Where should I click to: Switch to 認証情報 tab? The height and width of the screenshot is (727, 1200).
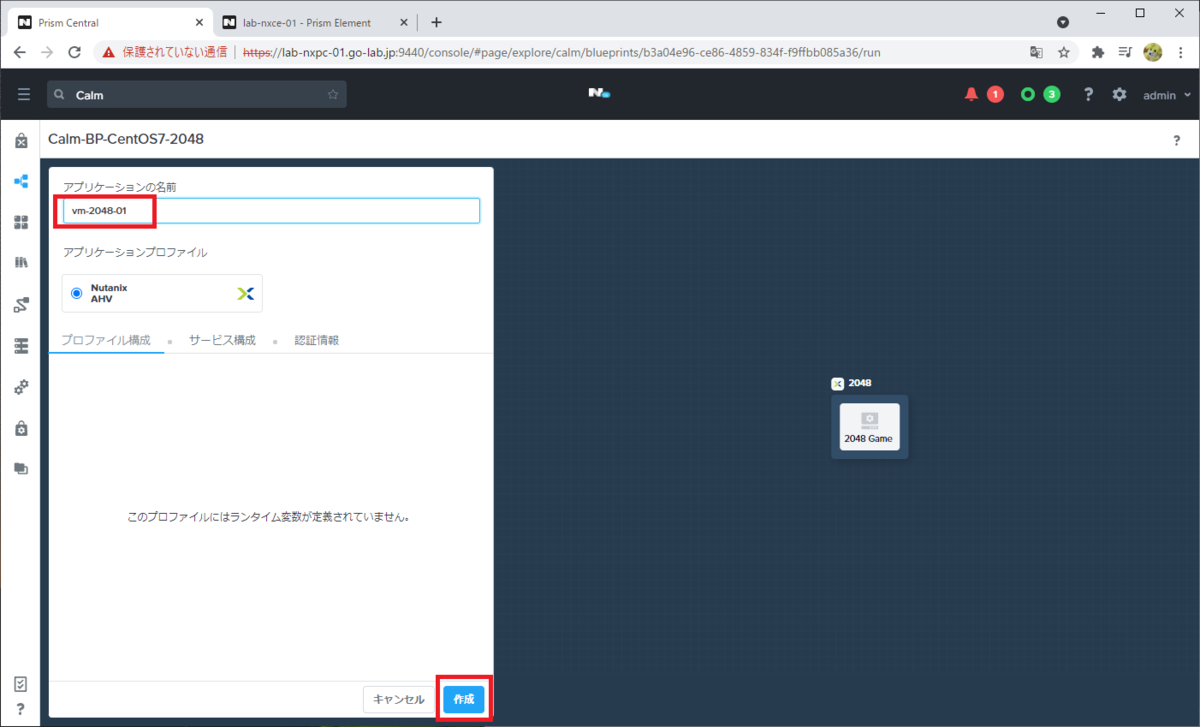(316, 340)
